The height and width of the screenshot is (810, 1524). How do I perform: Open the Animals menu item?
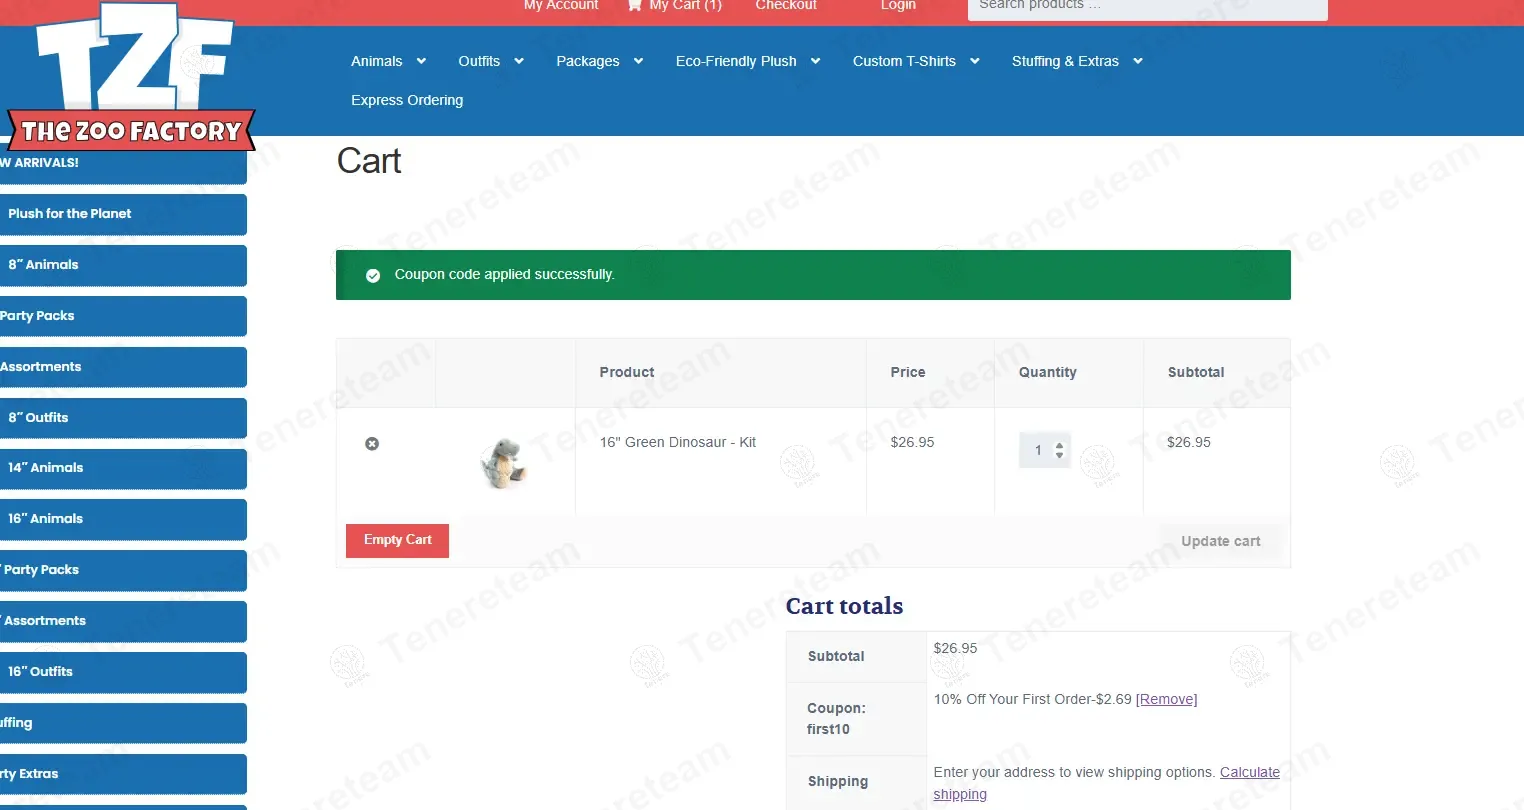[x=376, y=61]
